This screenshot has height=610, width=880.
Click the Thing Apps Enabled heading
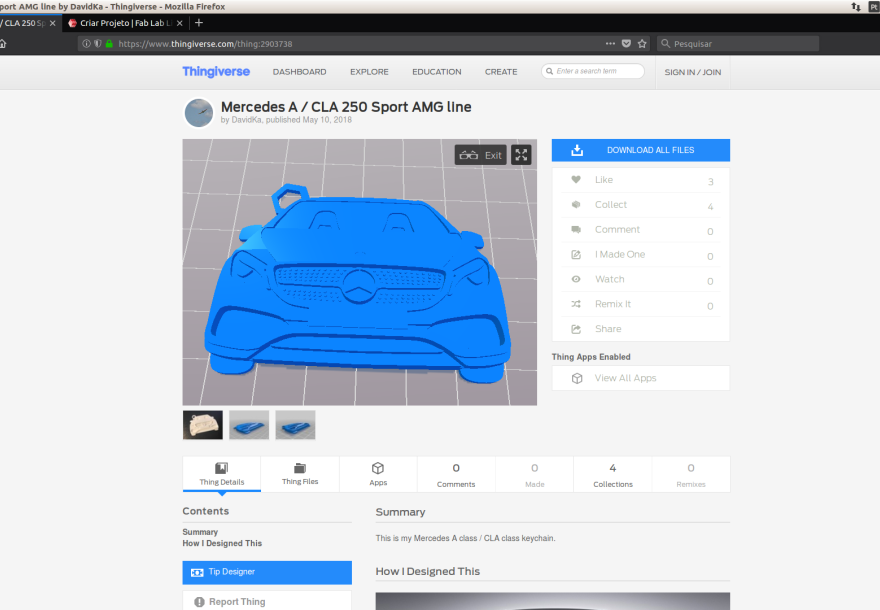pyautogui.click(x=591, y=357)
